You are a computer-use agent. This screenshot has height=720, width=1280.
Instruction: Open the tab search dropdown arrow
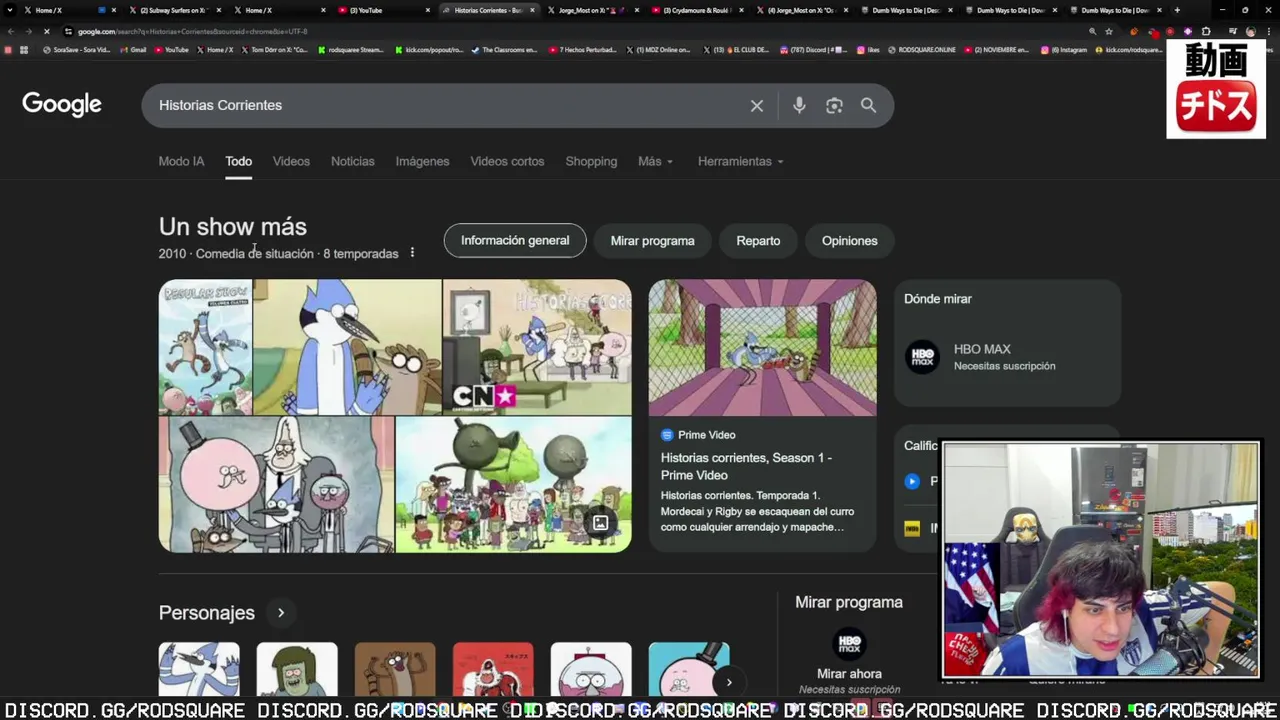[9, 10]
